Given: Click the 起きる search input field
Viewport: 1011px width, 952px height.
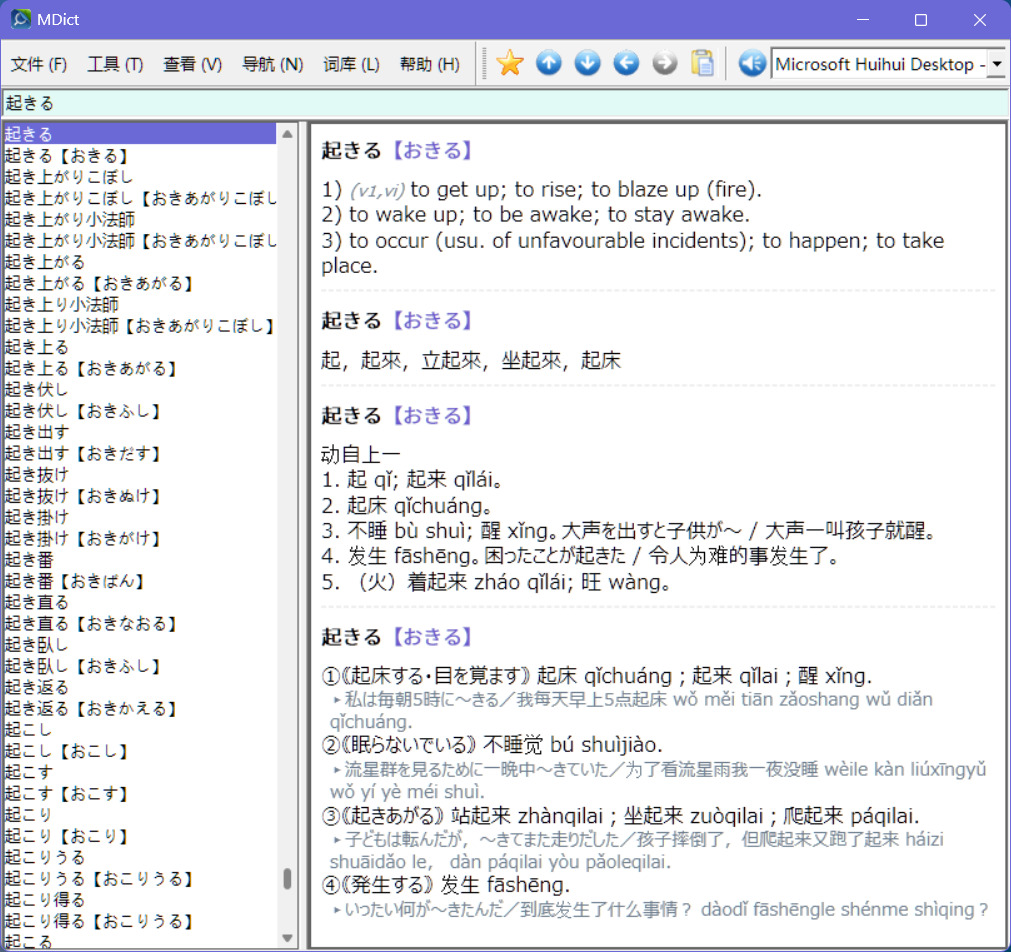Looking at the screenshot, I should pyautogui.click(x=506, y=103).
